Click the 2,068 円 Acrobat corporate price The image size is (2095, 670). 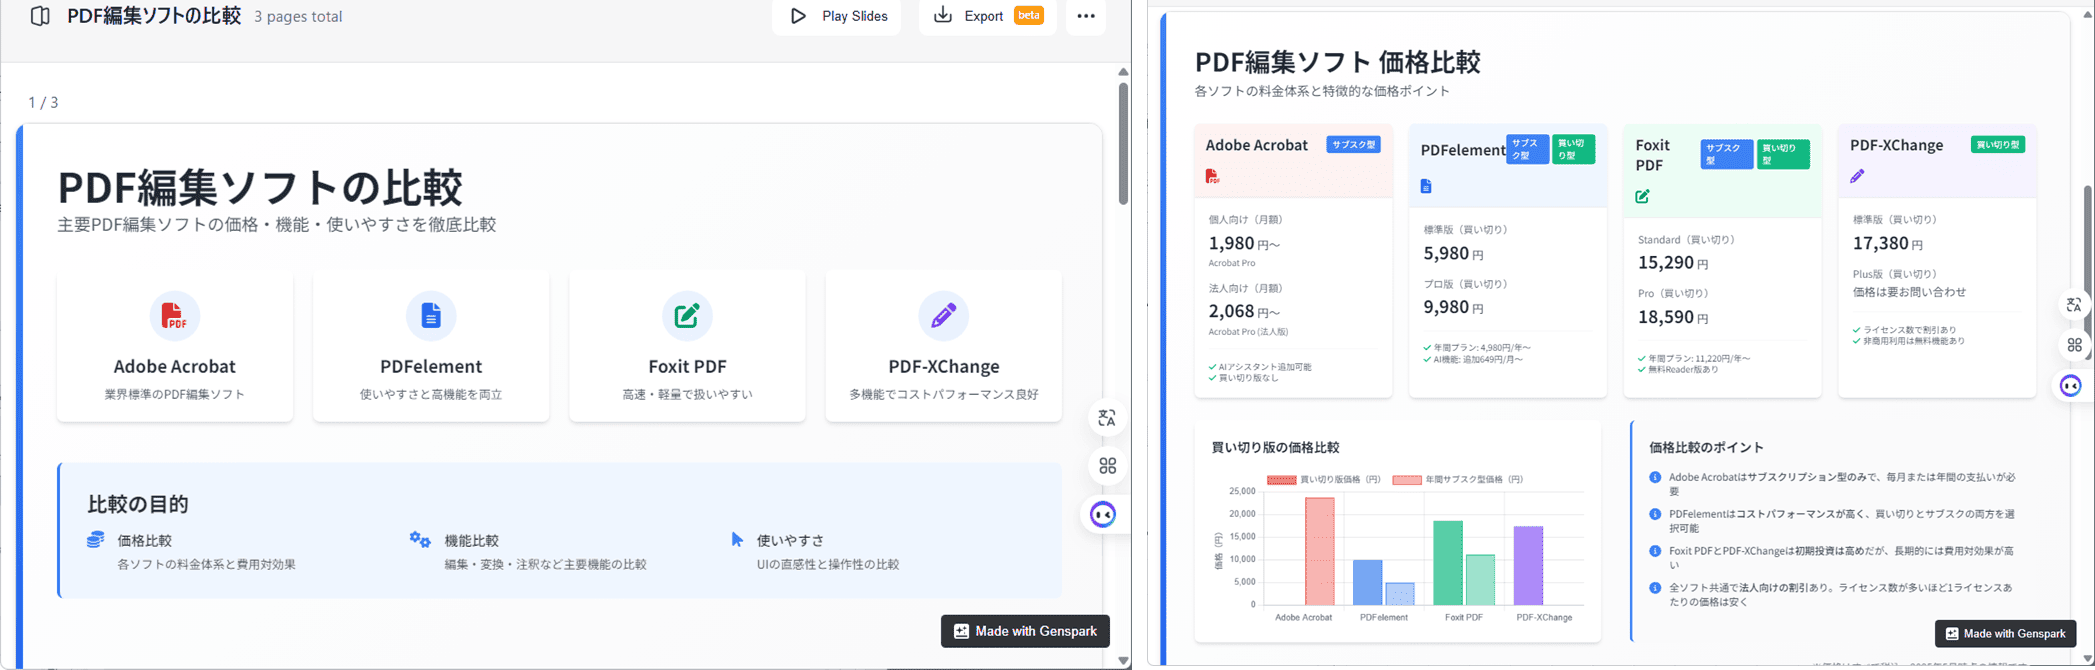(x=1243, y=311)
